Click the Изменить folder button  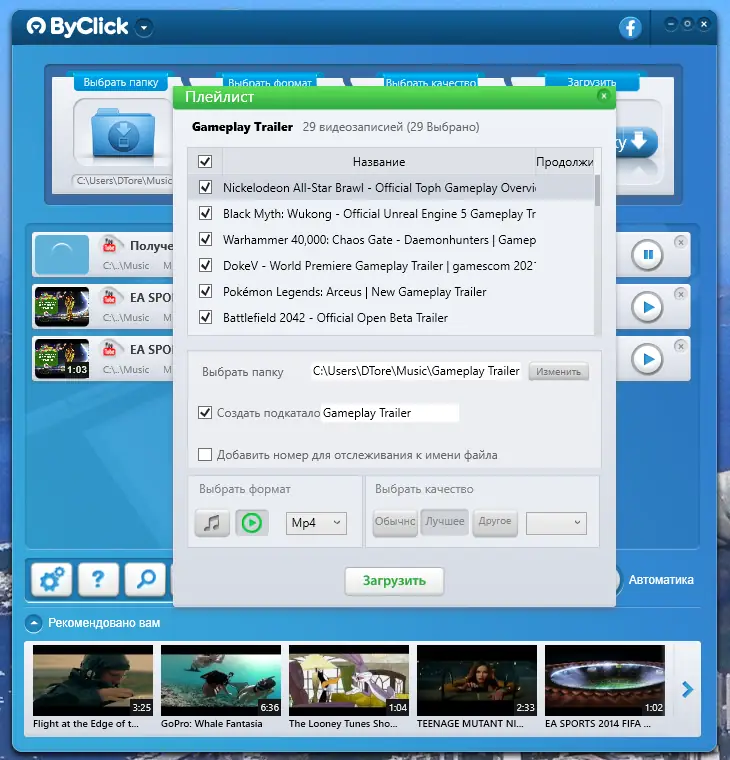tap(558, 372)
